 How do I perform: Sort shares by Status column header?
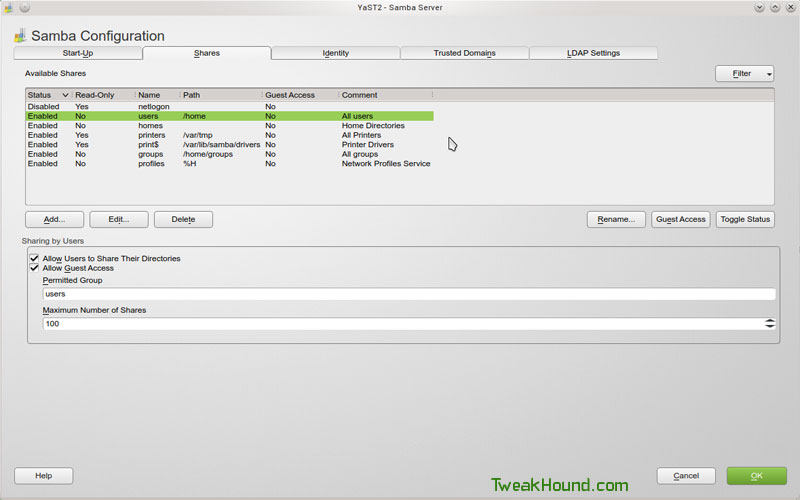pos(48,95)
